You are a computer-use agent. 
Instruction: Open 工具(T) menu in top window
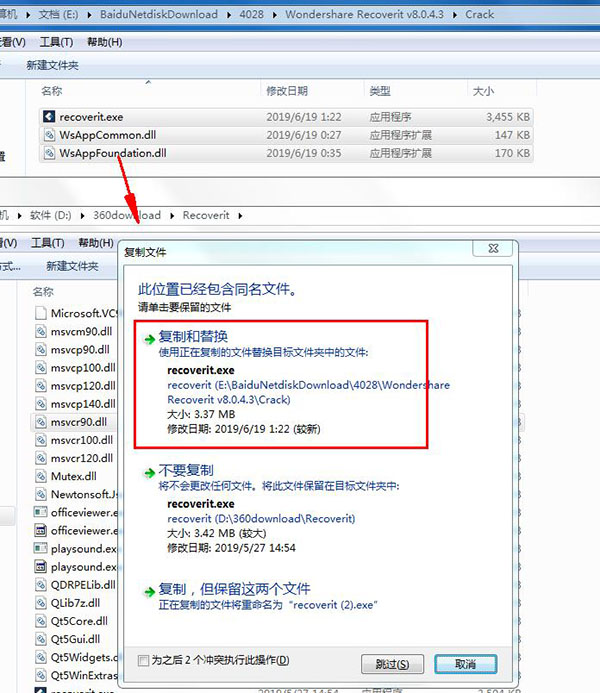pyautogui.click(x=57, y=42)
